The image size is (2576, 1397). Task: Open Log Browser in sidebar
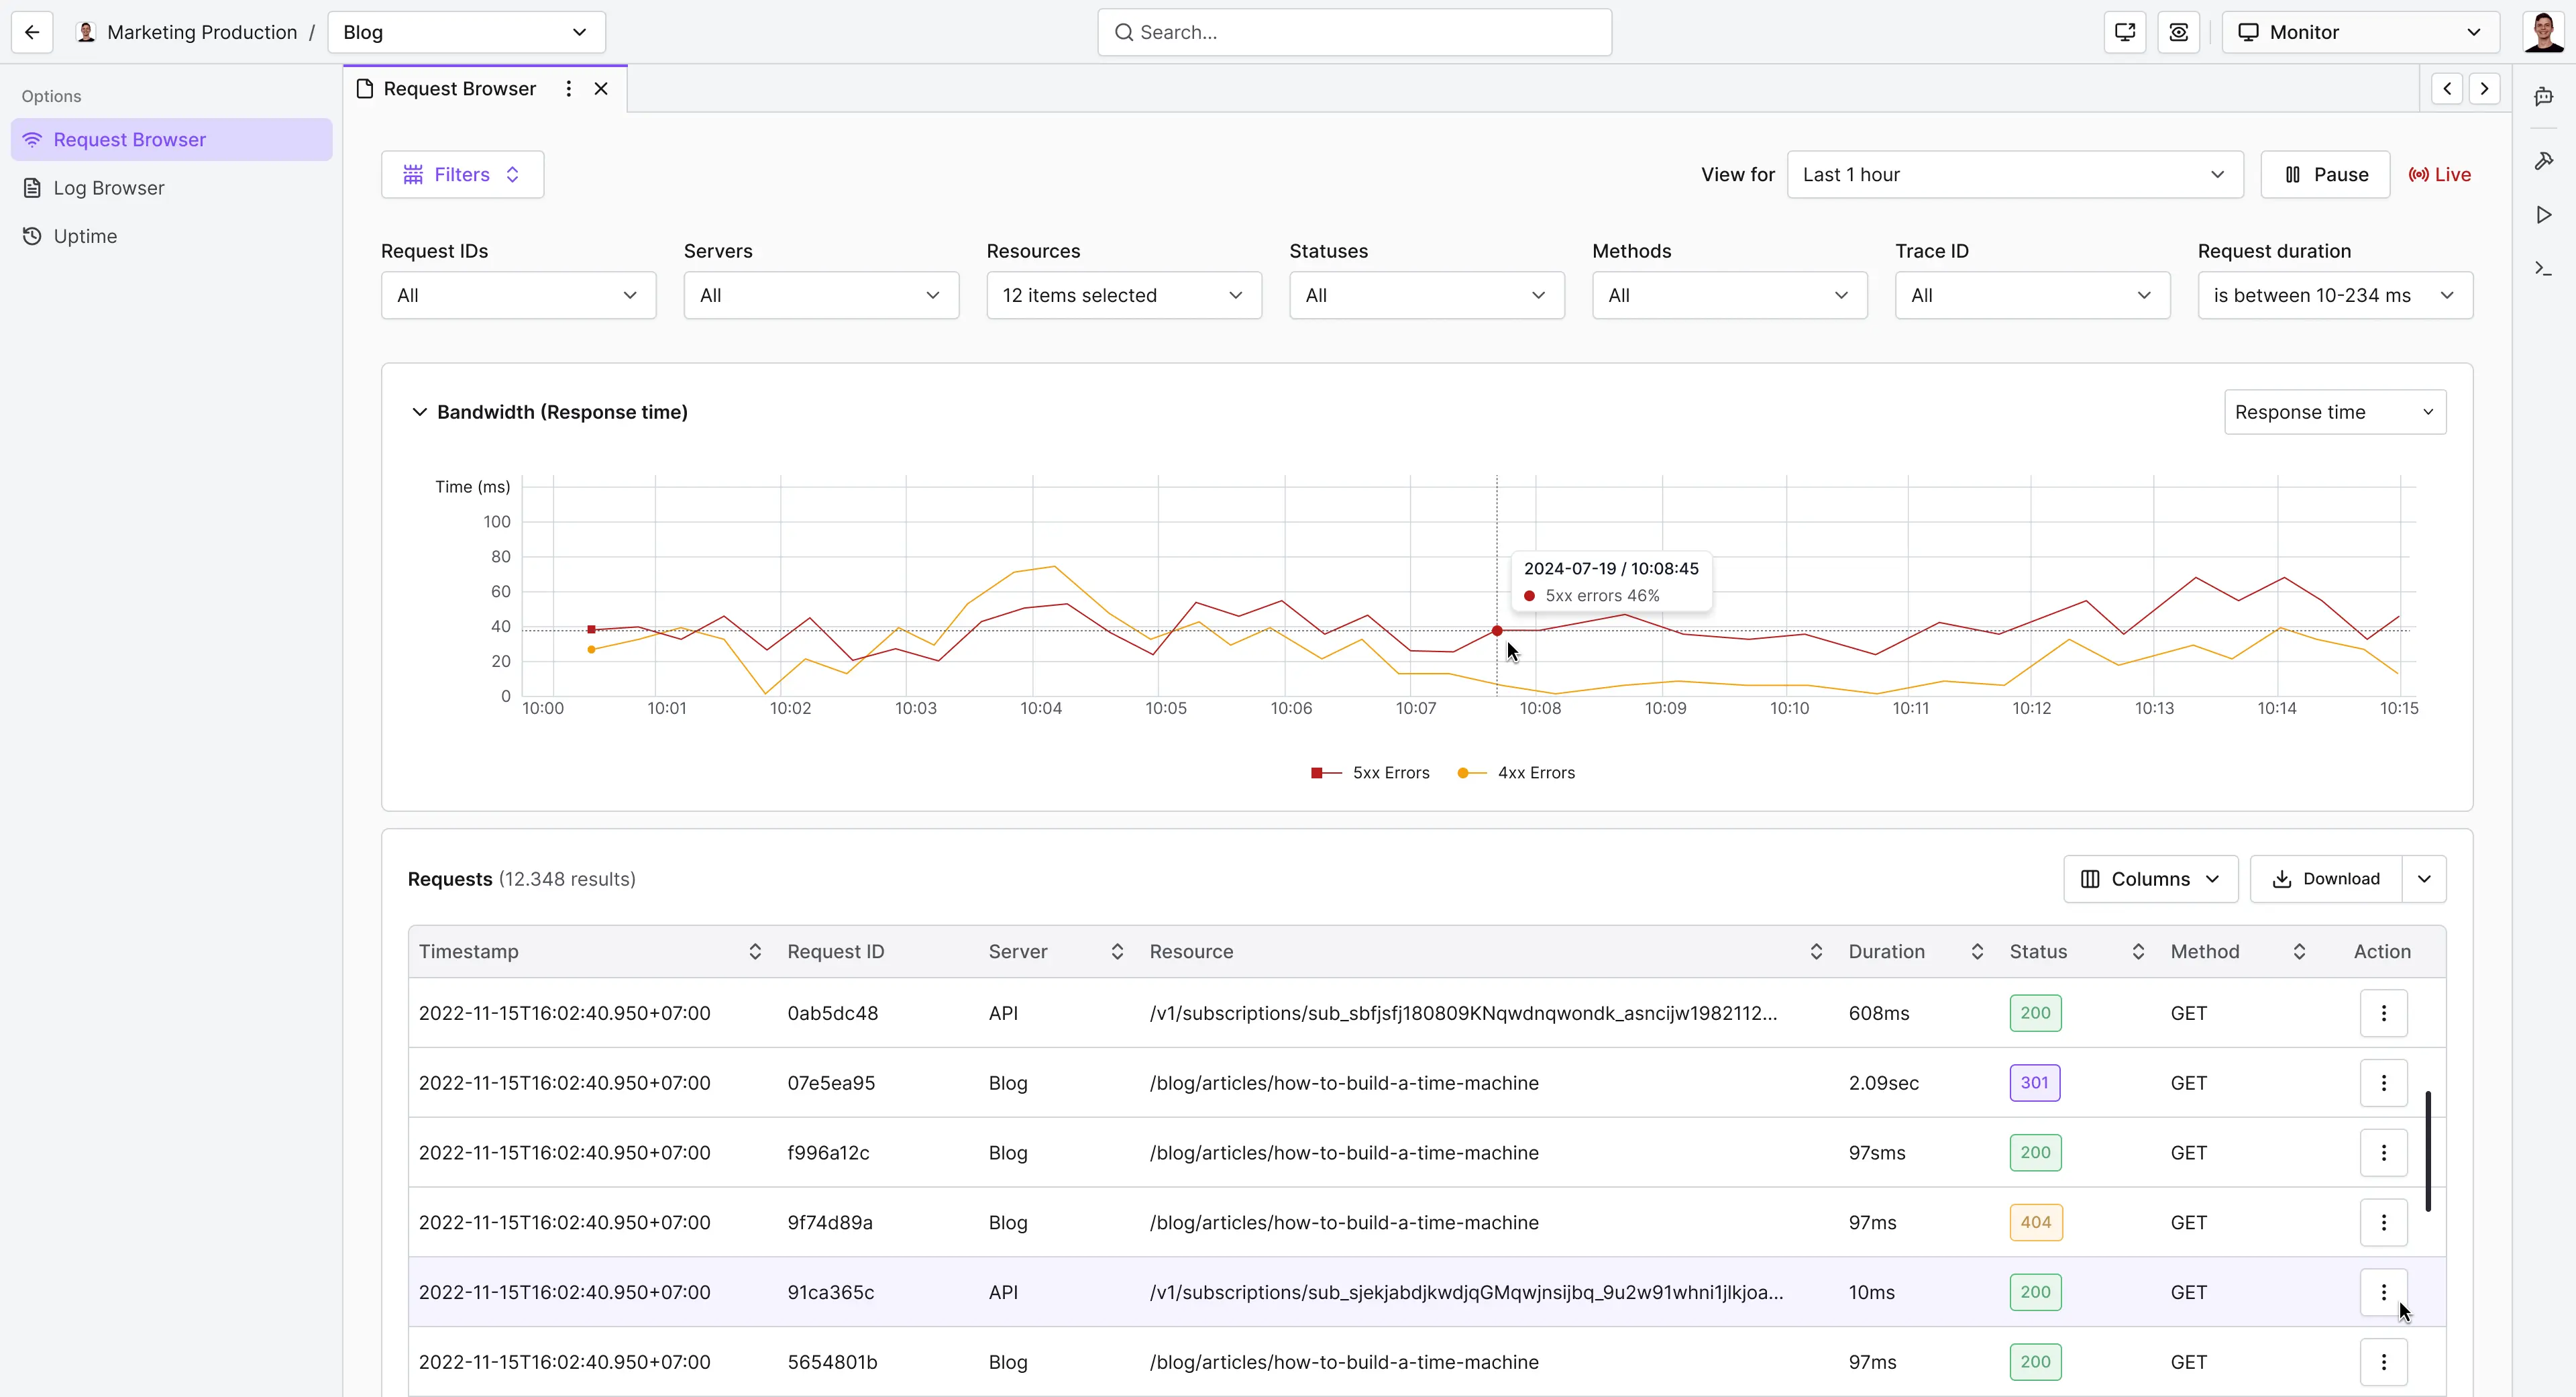[108, 188]
